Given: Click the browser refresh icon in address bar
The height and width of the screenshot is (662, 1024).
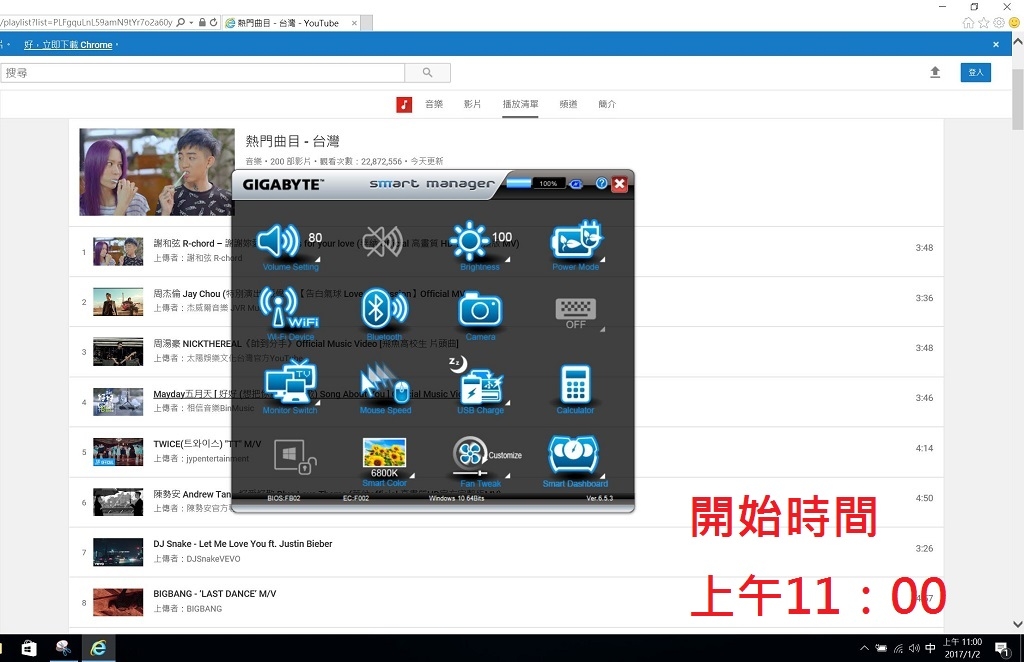Looking at the screenshot, I should (214, 22).
